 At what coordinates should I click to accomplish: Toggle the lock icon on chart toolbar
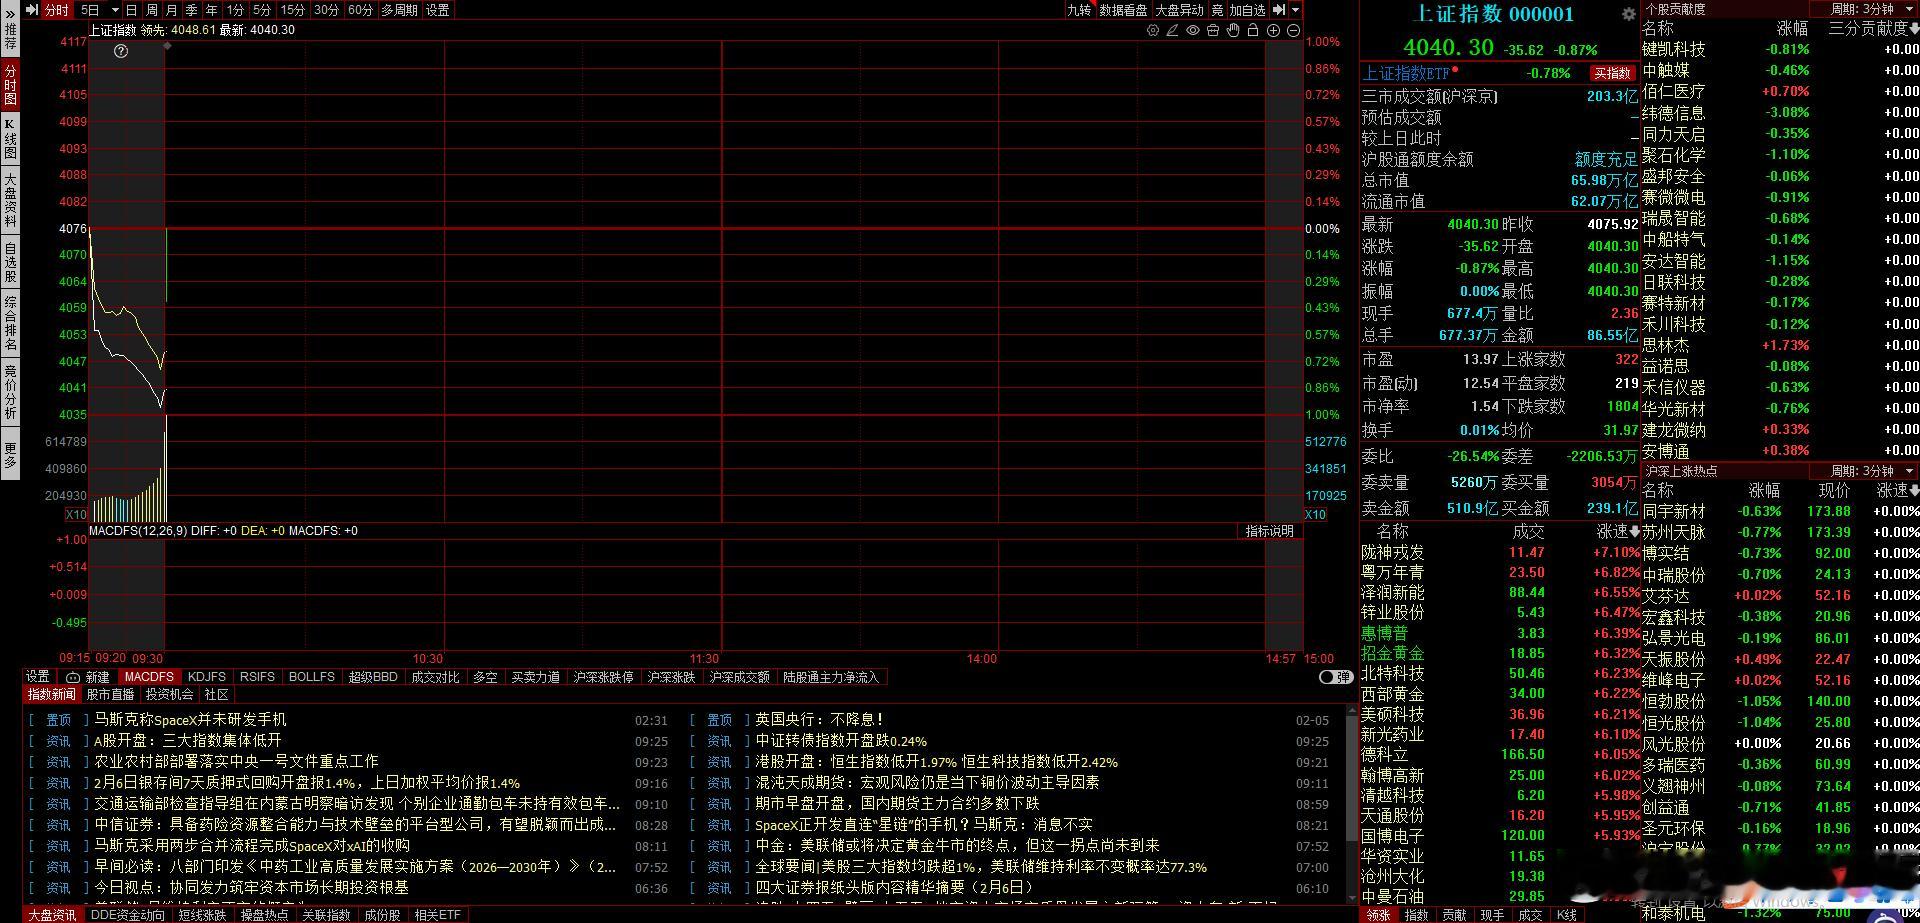[x=1253, y=31]
